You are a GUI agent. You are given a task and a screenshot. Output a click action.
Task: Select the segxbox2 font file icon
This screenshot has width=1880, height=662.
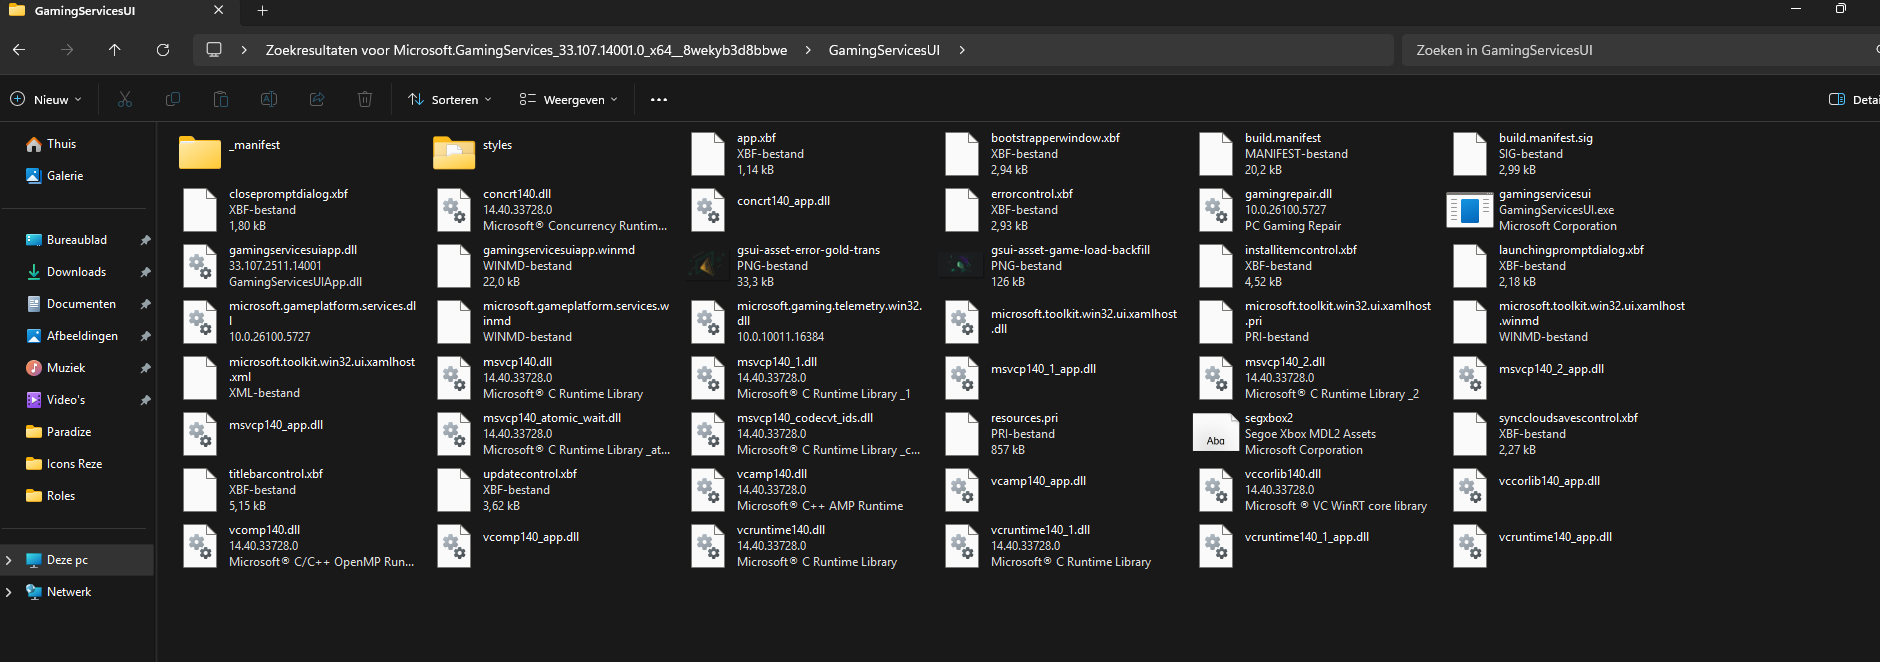point(1216,433)
